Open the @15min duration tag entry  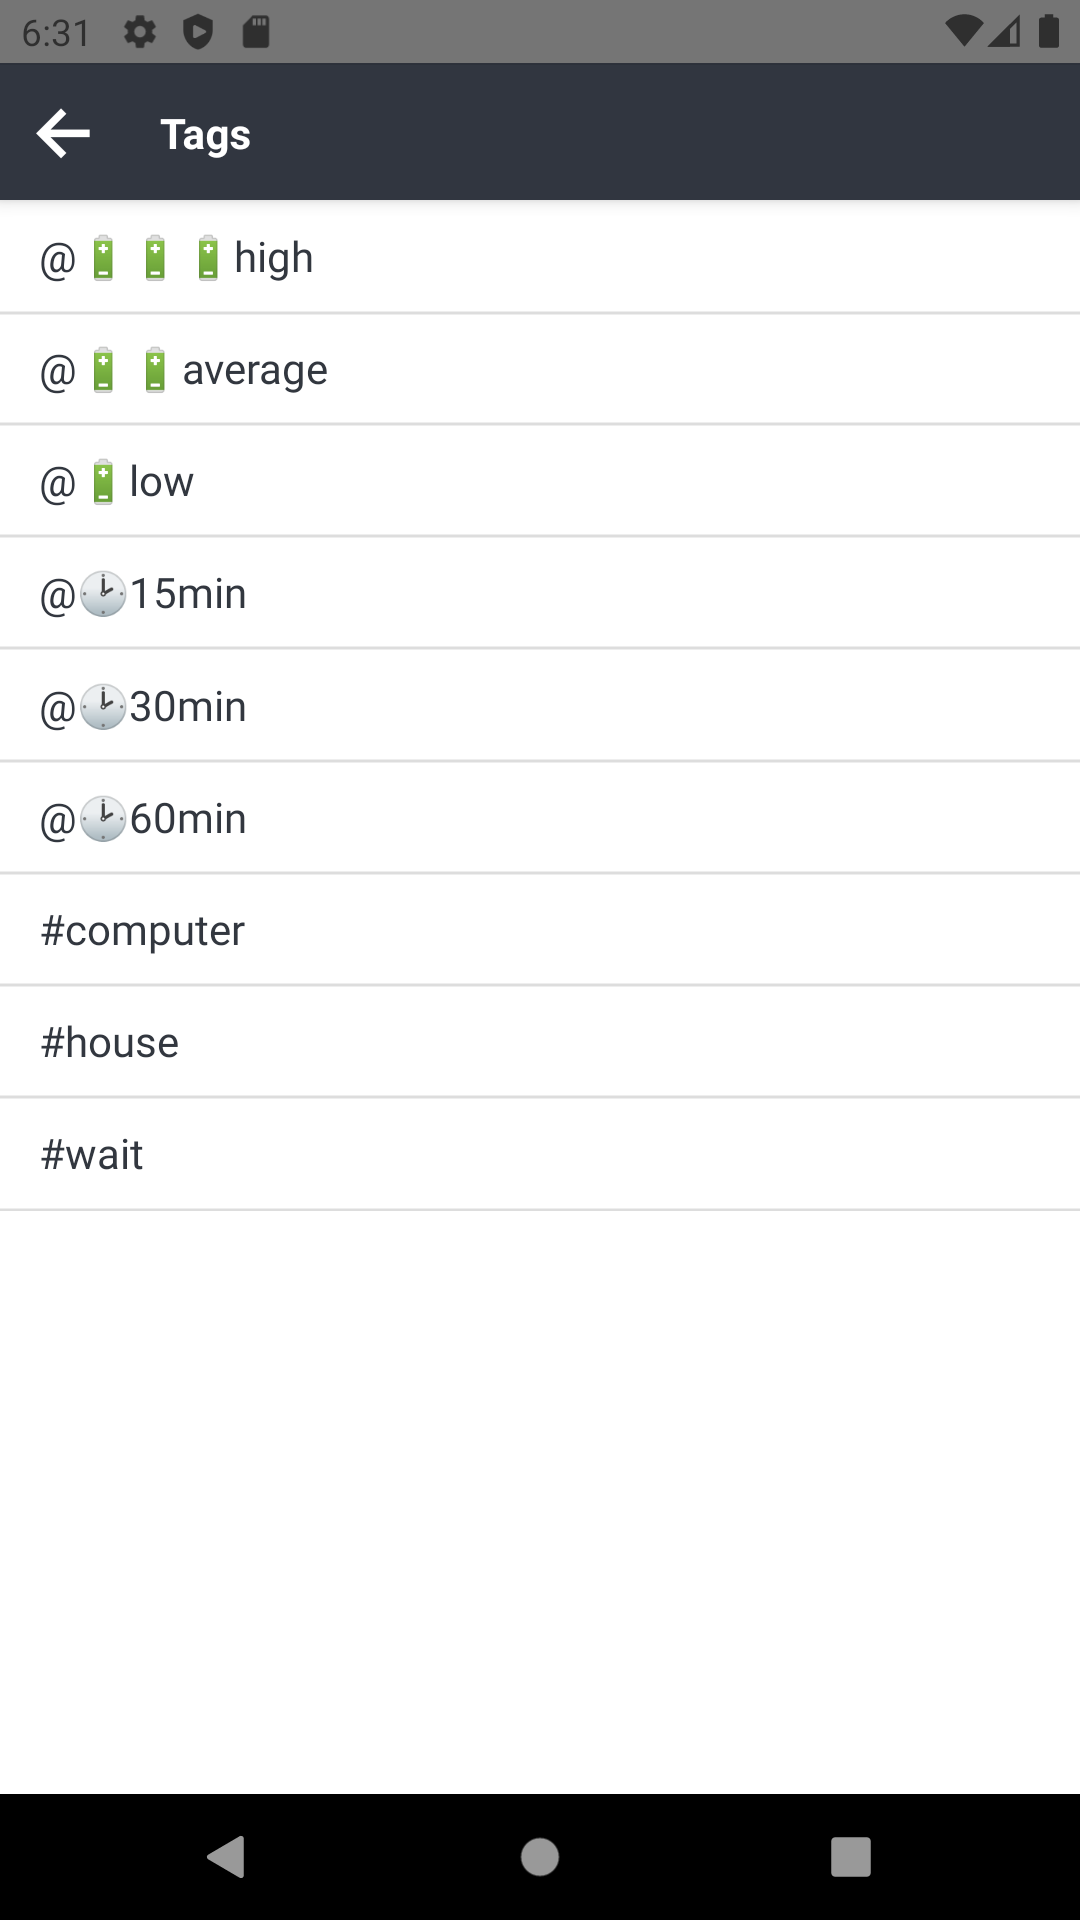[143, 592]
